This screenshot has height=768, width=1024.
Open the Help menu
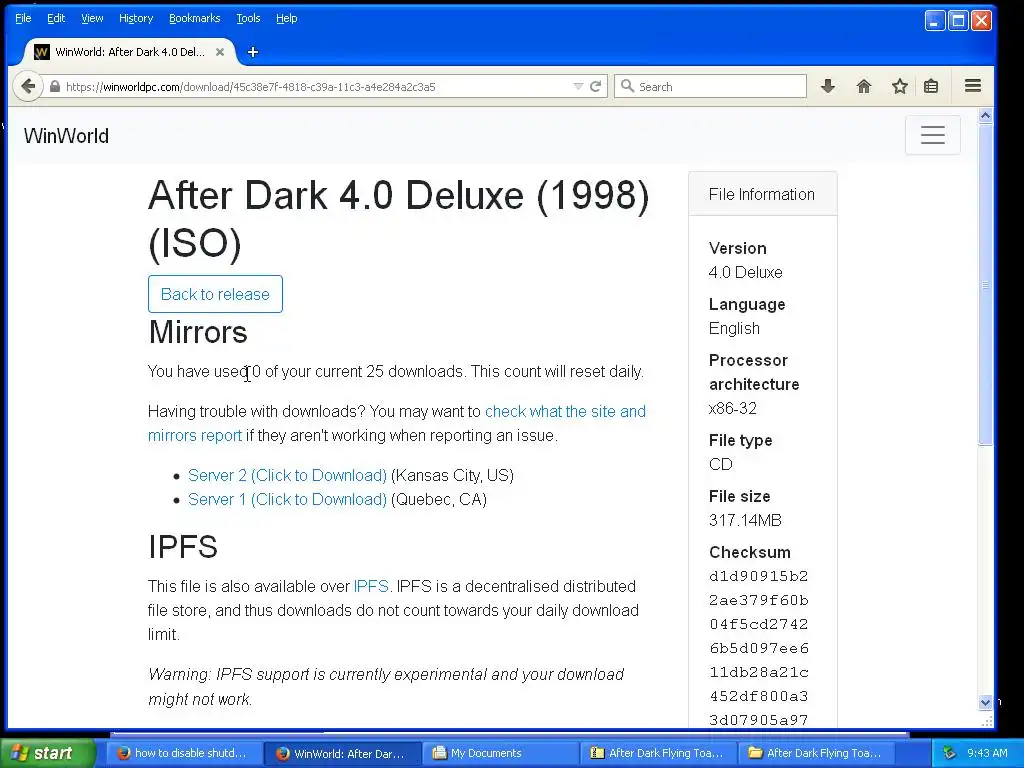[x=287, y=18]
